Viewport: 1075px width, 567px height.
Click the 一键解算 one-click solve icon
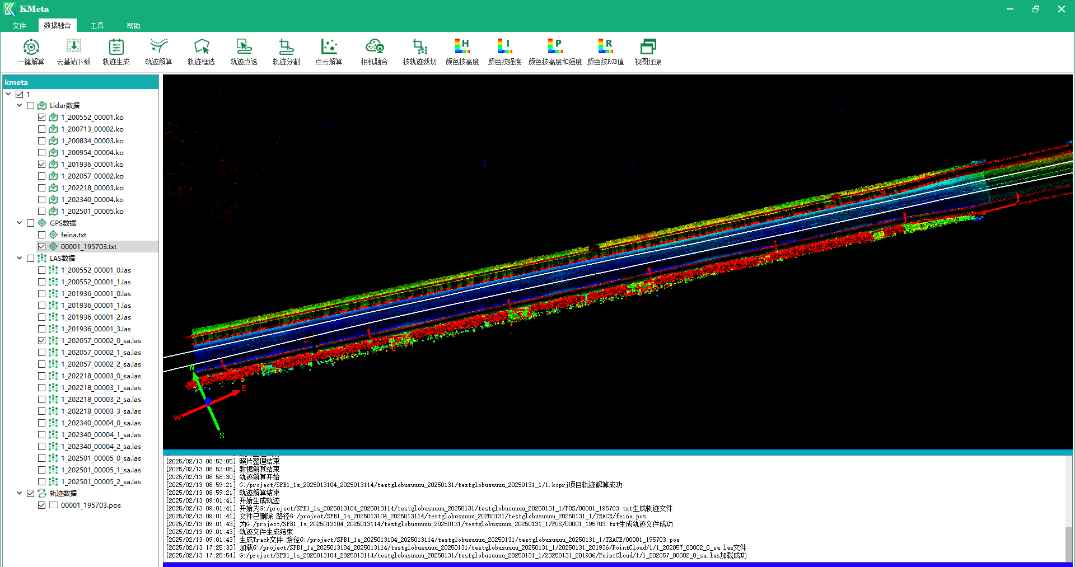(30, 48)
